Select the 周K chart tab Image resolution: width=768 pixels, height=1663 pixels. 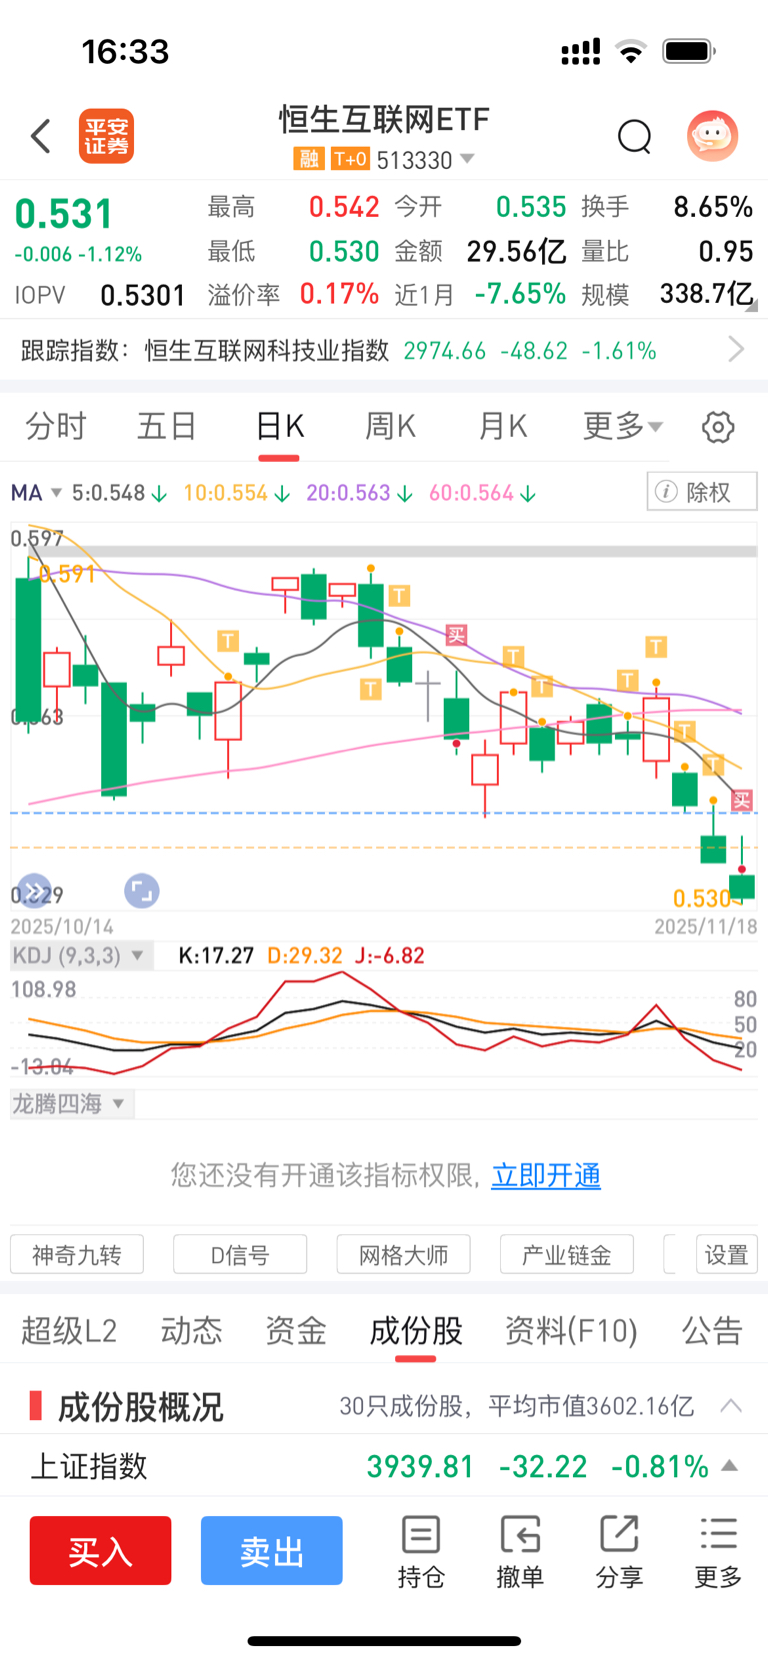pos(390,426)
